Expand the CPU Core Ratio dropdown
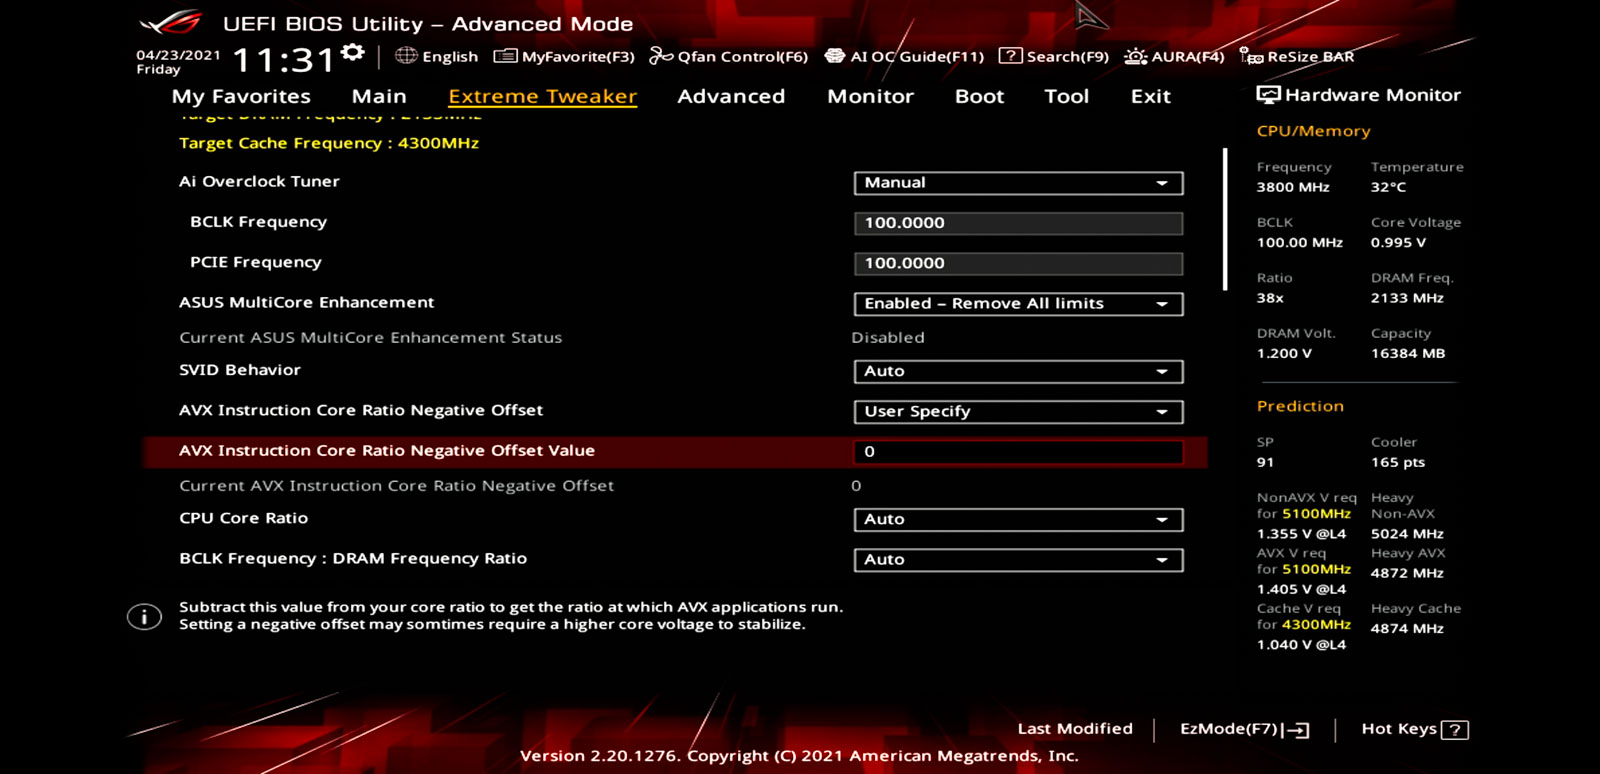The image size is (1600, 774). [x=1018, y=520]
